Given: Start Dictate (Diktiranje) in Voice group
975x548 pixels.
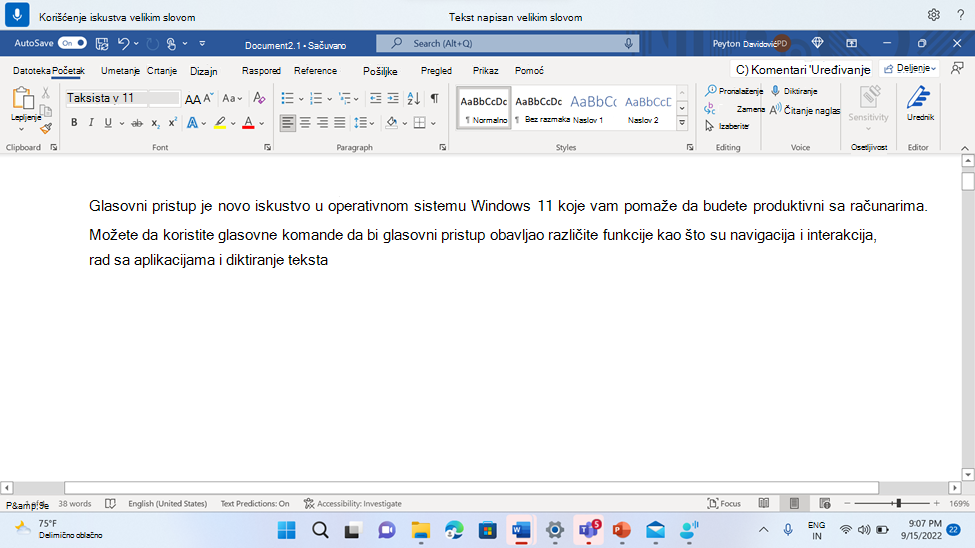Looking at the screenshot, I should click(794, 91).
